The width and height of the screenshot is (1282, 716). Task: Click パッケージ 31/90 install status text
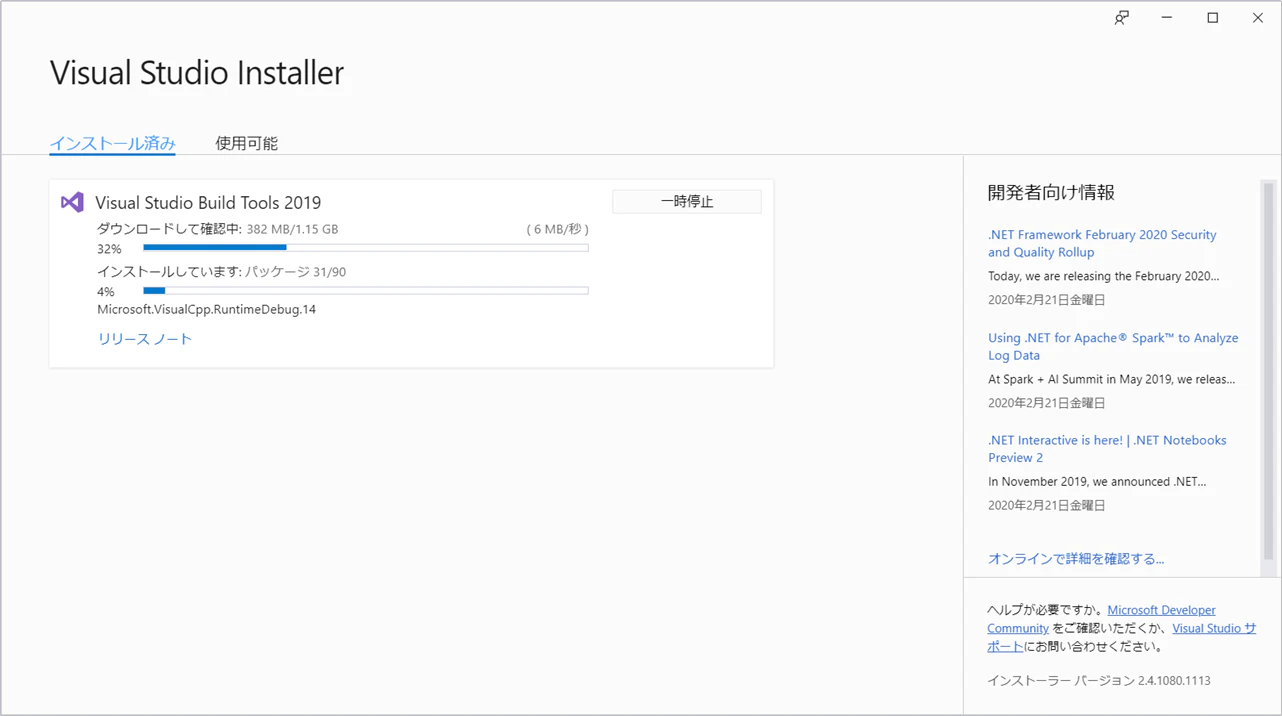pyautogui.click(x=295, y=272)
